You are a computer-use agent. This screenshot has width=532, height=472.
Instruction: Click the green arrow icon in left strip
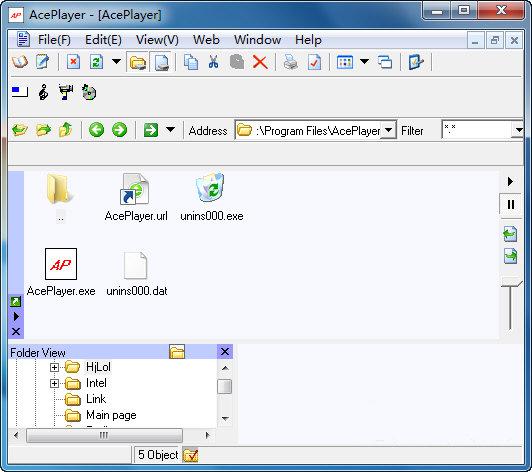[16, 301]
